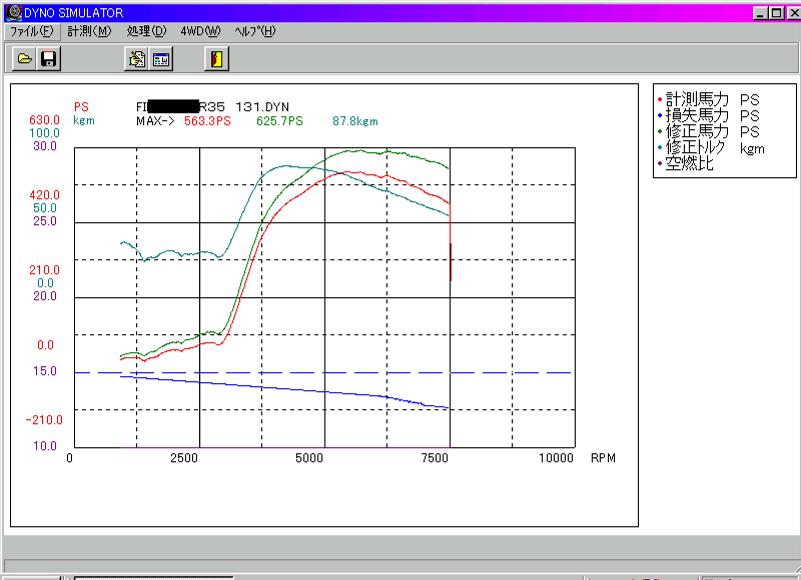Click the floppy disk save icon

click(48, 59)
